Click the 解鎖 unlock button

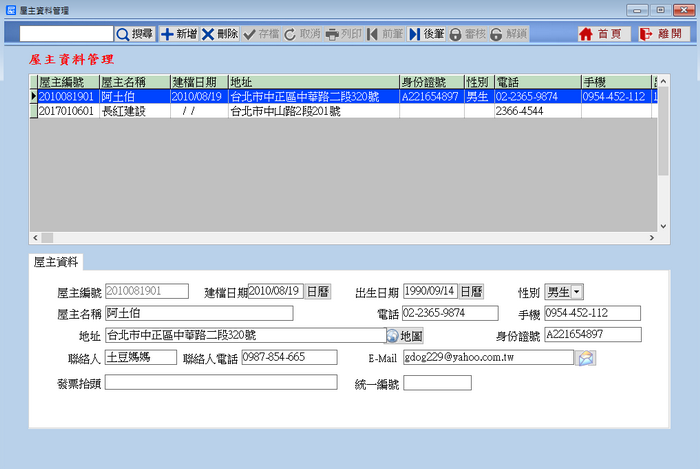pyautogui.click(x=508, y=34)
